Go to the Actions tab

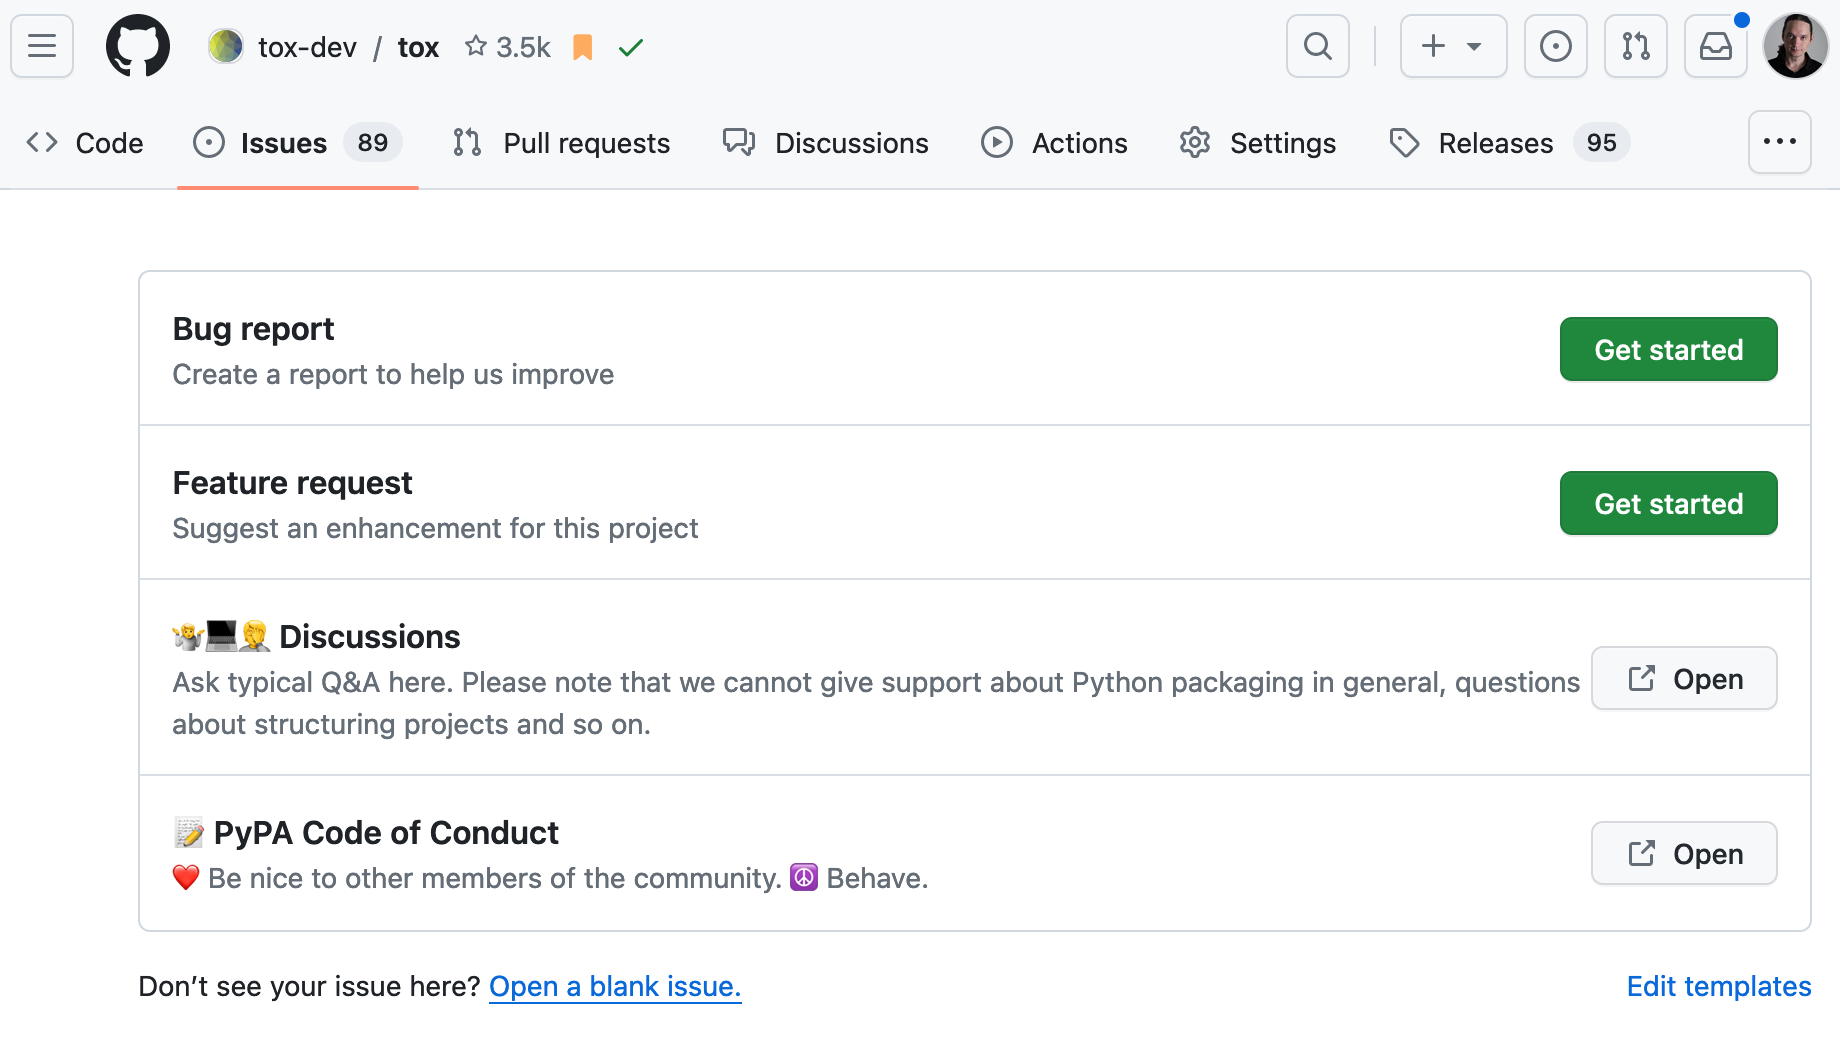[1054, 143]
